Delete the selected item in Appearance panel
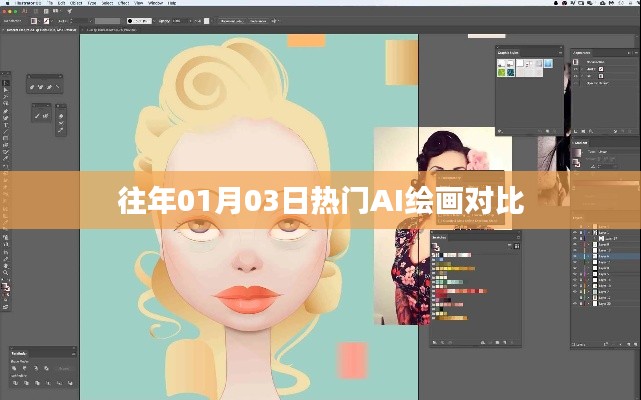641x400 pixels. click(x=630, y=131)
